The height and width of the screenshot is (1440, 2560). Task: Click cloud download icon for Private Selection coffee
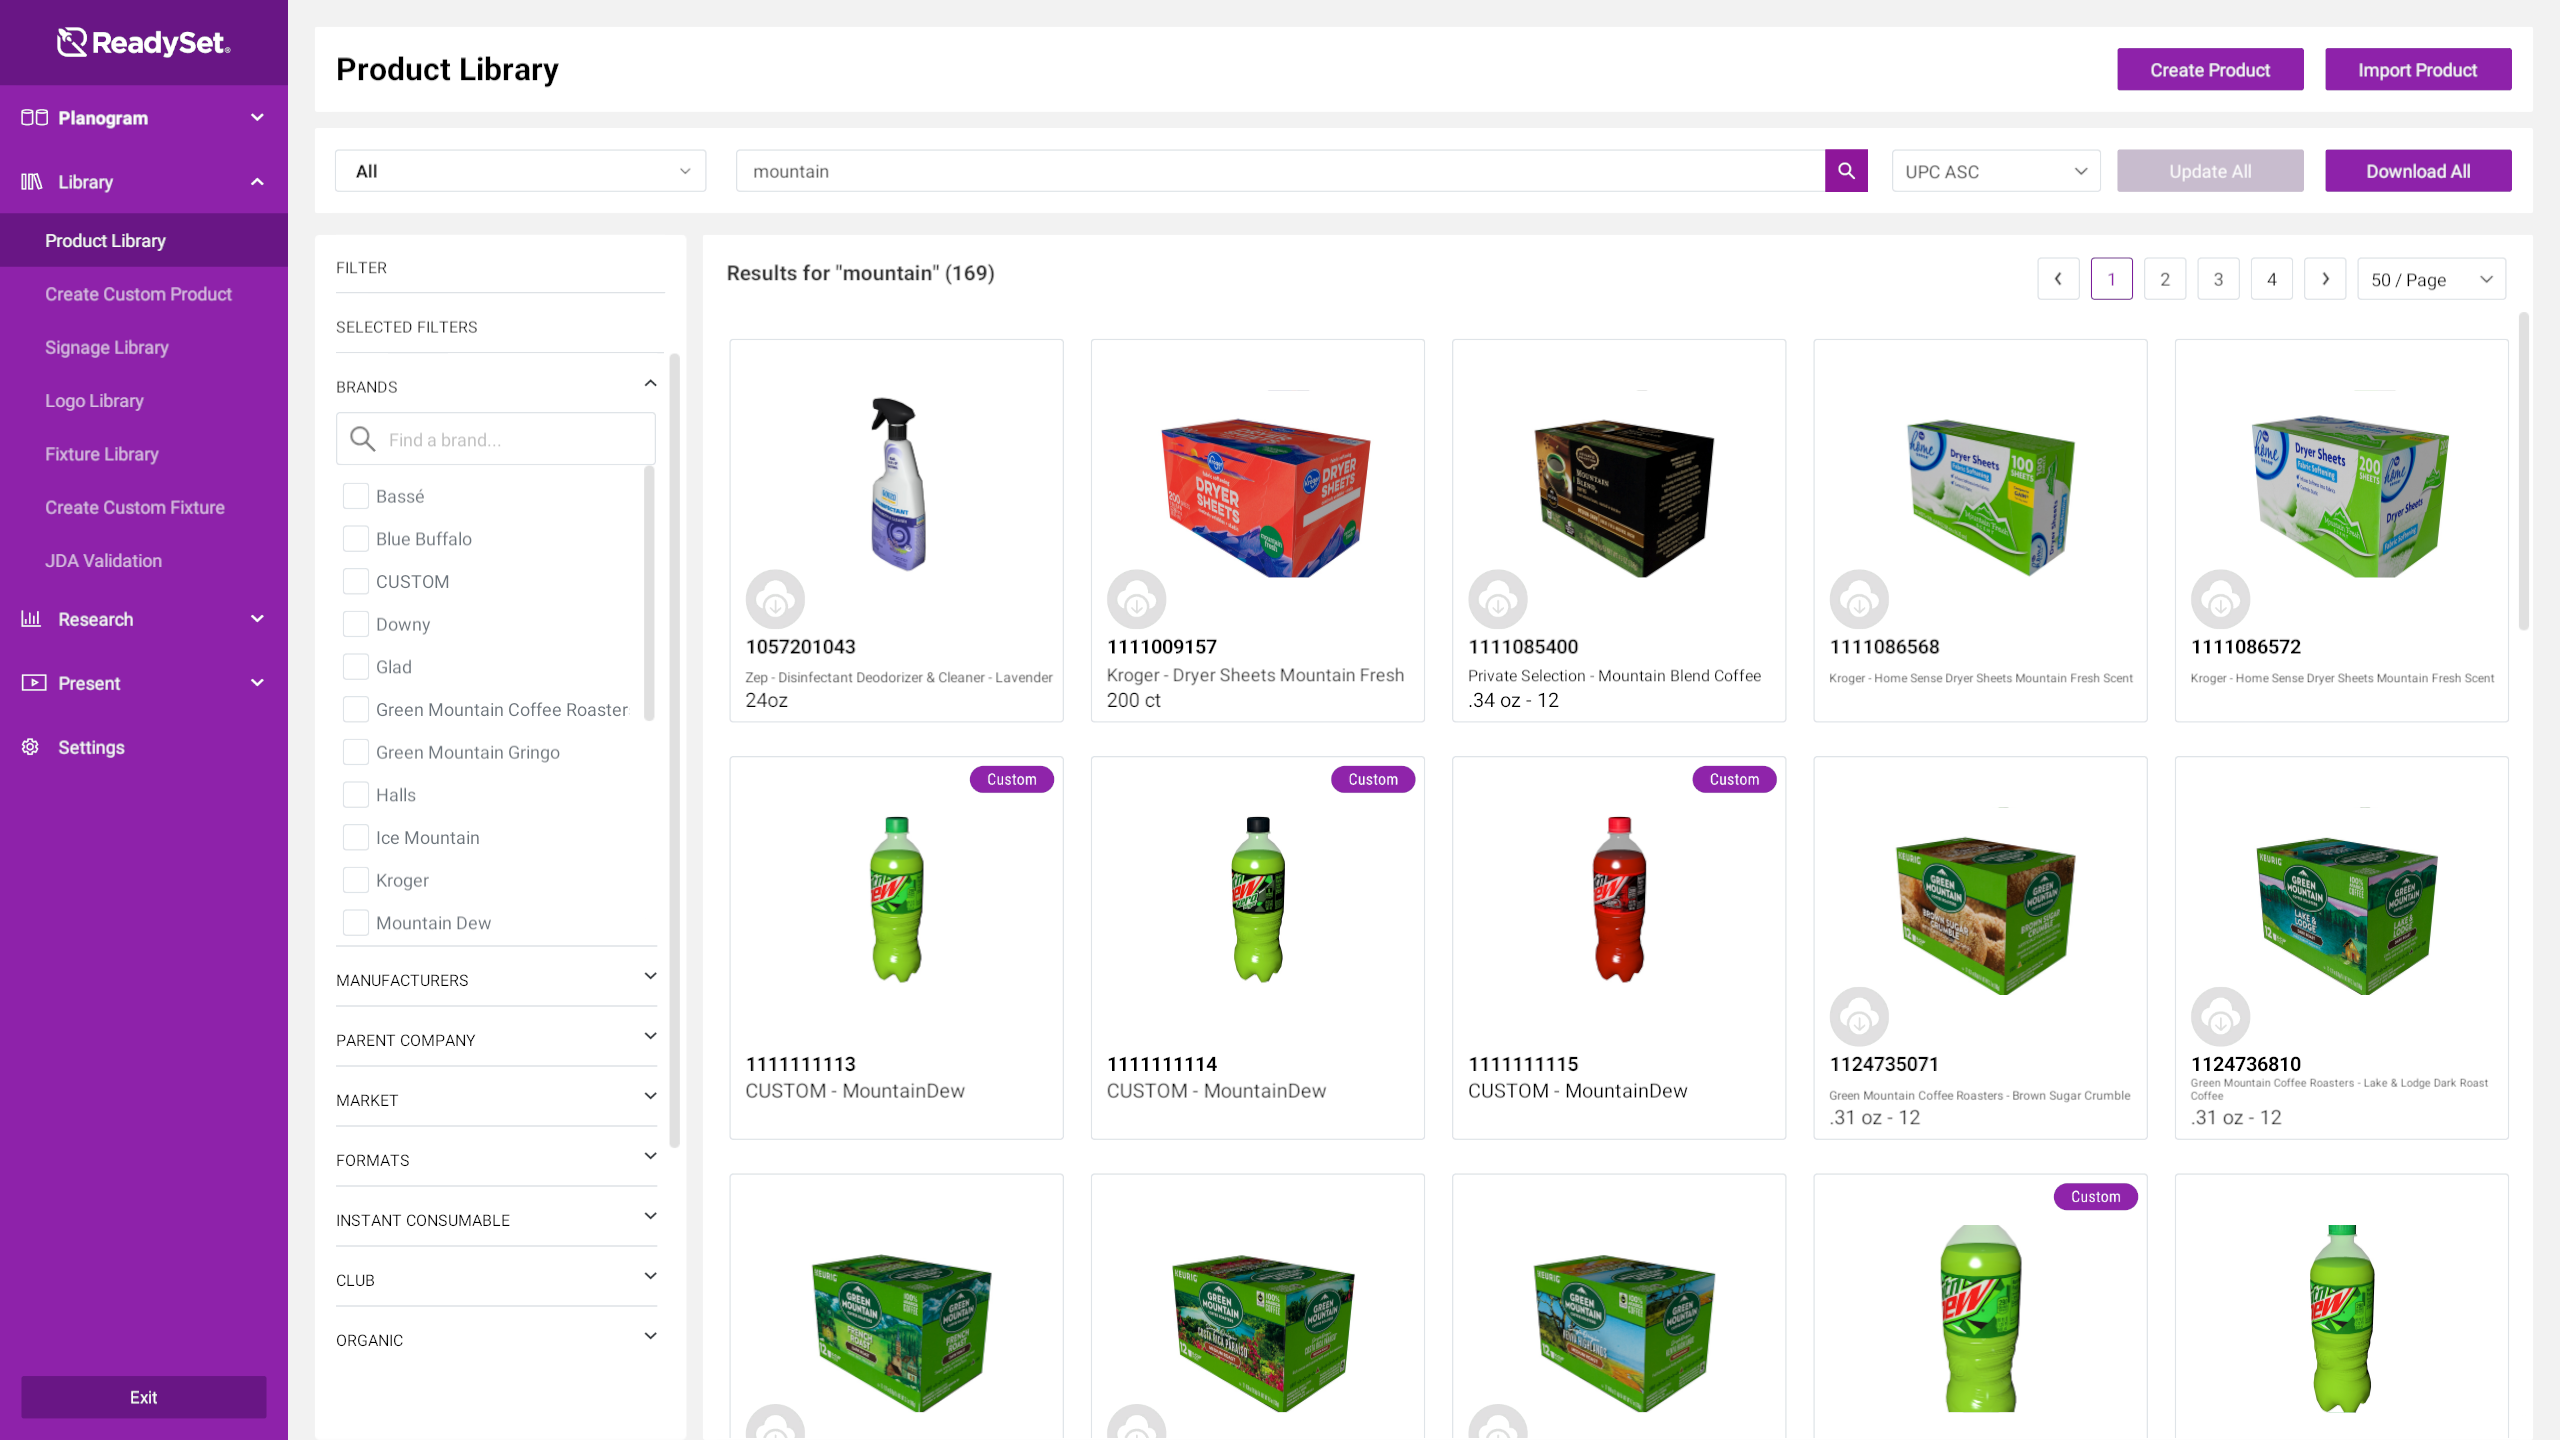point(1497,600)
